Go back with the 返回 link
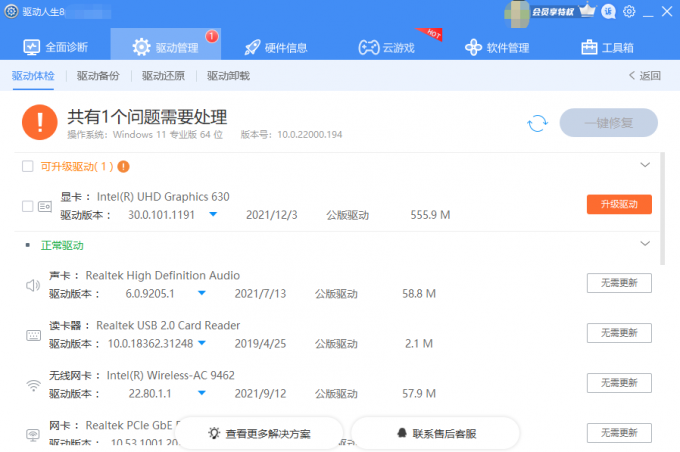The width and height of the screenshot is (680, 452). [644, 76]
